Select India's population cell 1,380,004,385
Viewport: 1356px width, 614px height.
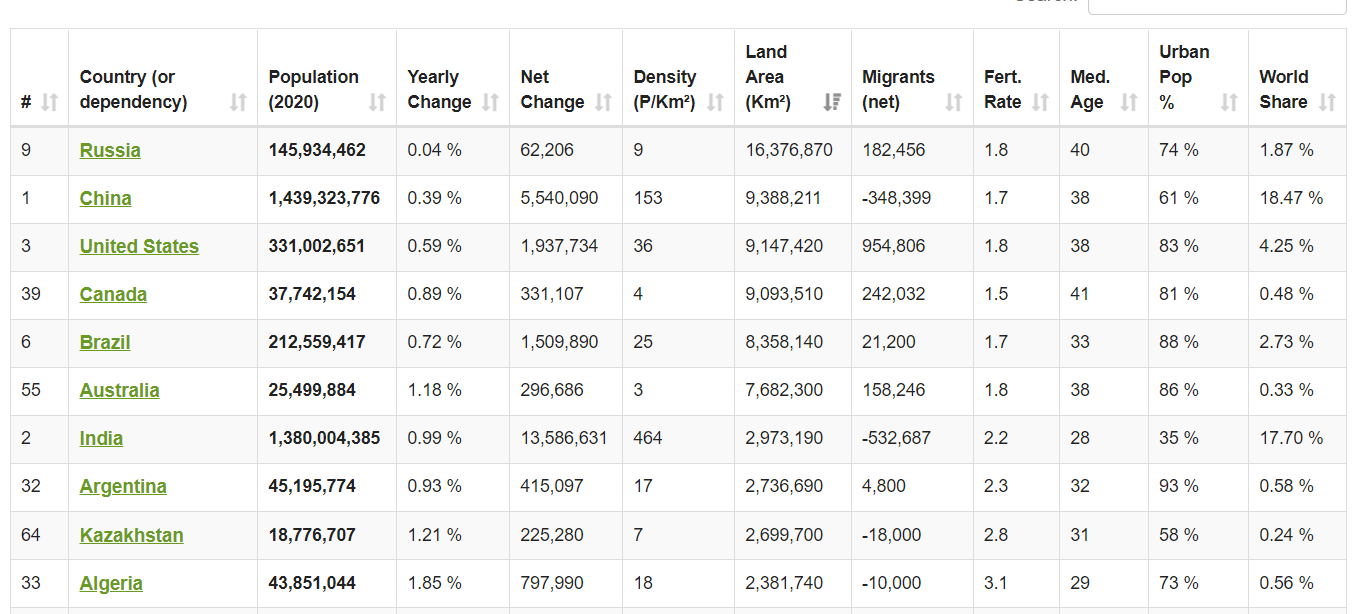pyautogui.click(x=324, y=439)
